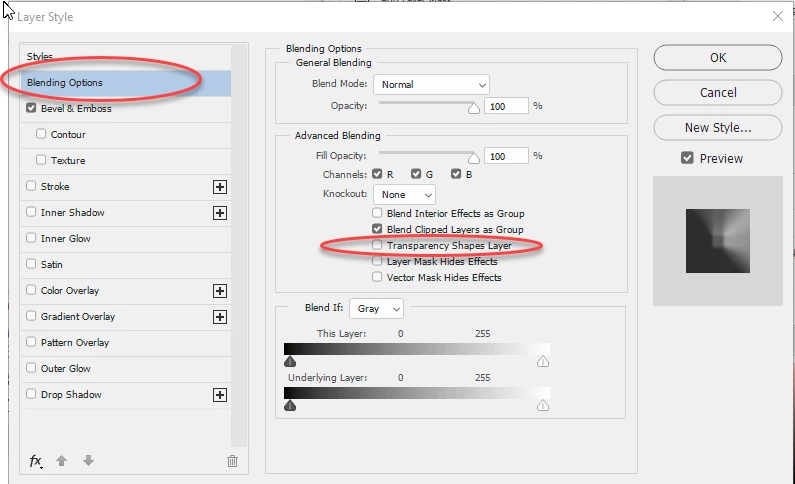Viewport: 795px width, 484px height.
Task: Click the OK button
Action: click(x=717, y=58)
